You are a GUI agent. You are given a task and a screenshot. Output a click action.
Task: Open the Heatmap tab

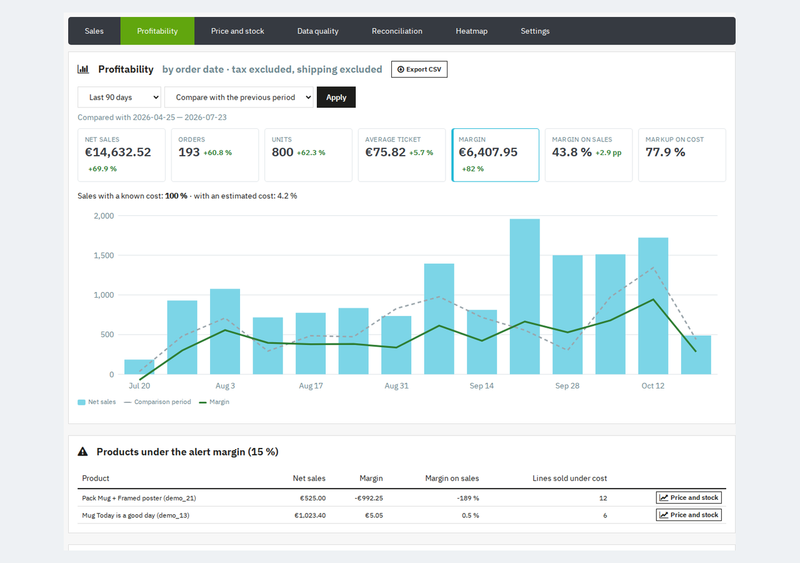pyautogui.click(x=471, y=31)
